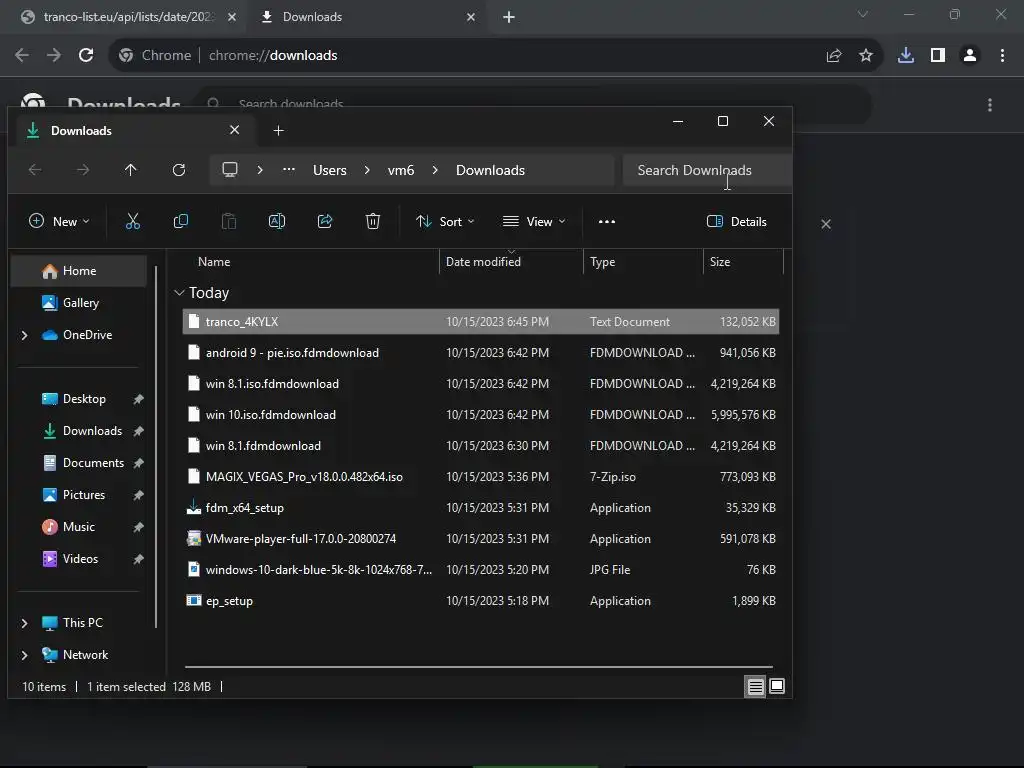Select the ep_setup application file
The height and width of the screenshot is (768, 1024).
coord(481,601)
